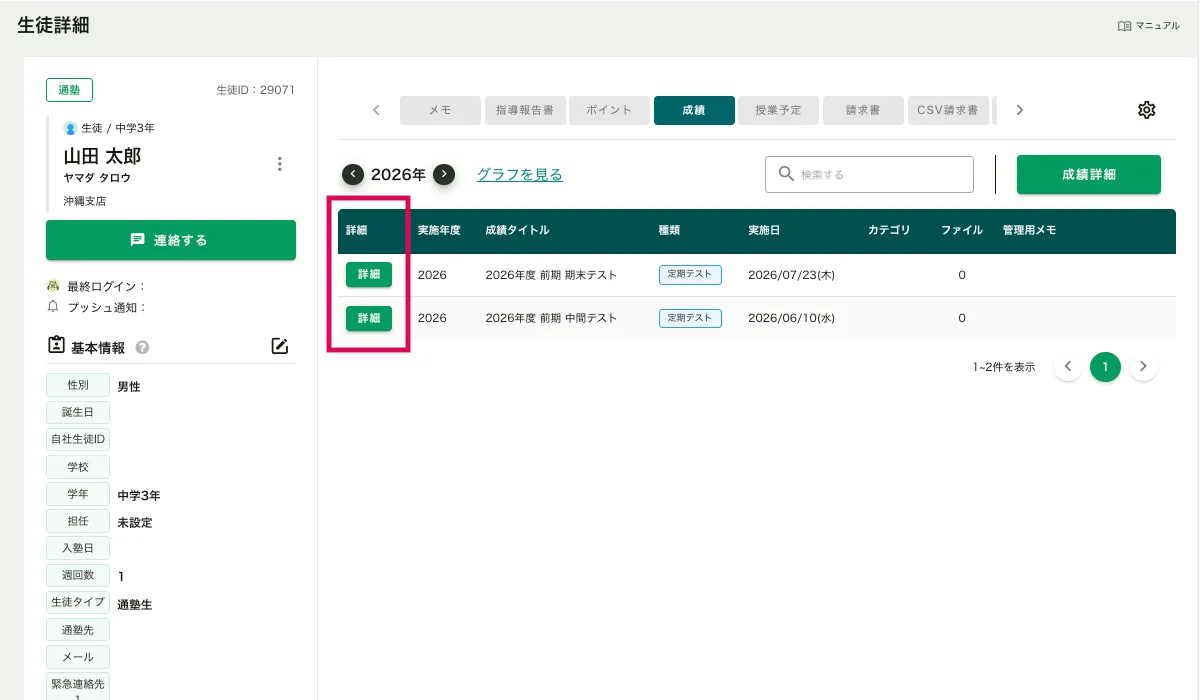Image resolution: width=1200 pixels, height=700 pixels.
Task: Click the help question mark next to 基本情報
Action: [142, 348]
